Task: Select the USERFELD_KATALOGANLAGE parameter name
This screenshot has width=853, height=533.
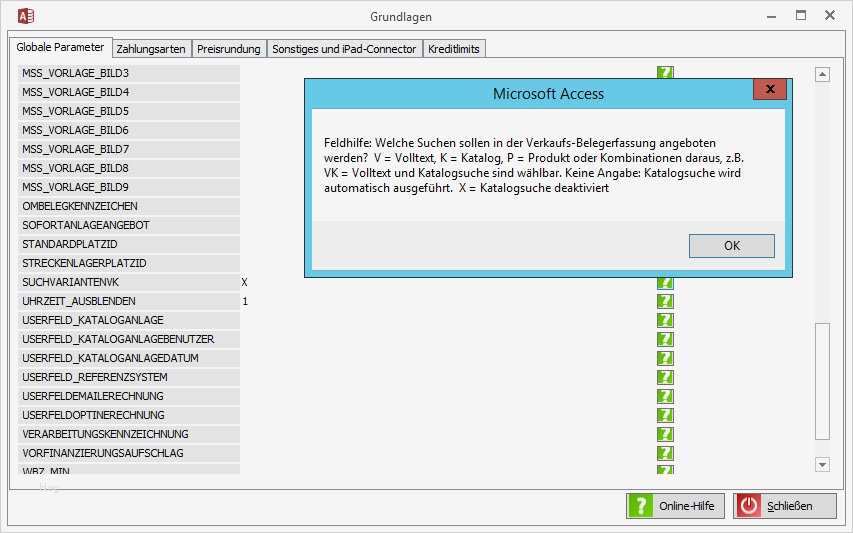Action: [129, 320]
